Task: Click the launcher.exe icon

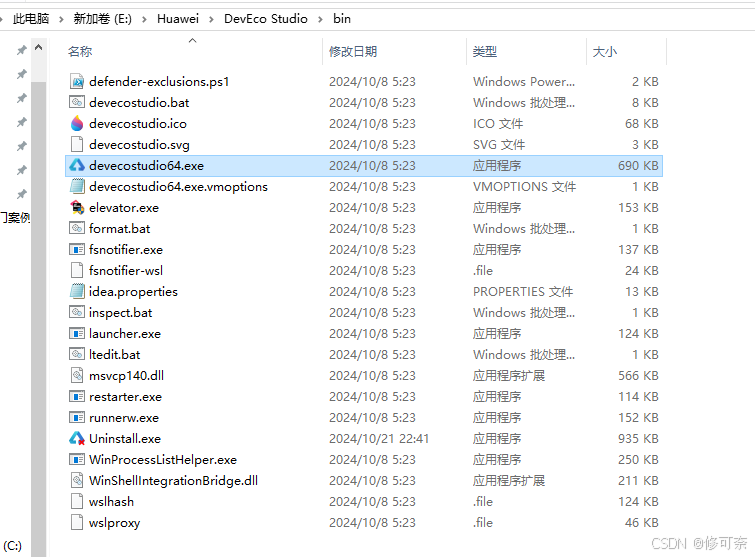Action: click(77, 333)
